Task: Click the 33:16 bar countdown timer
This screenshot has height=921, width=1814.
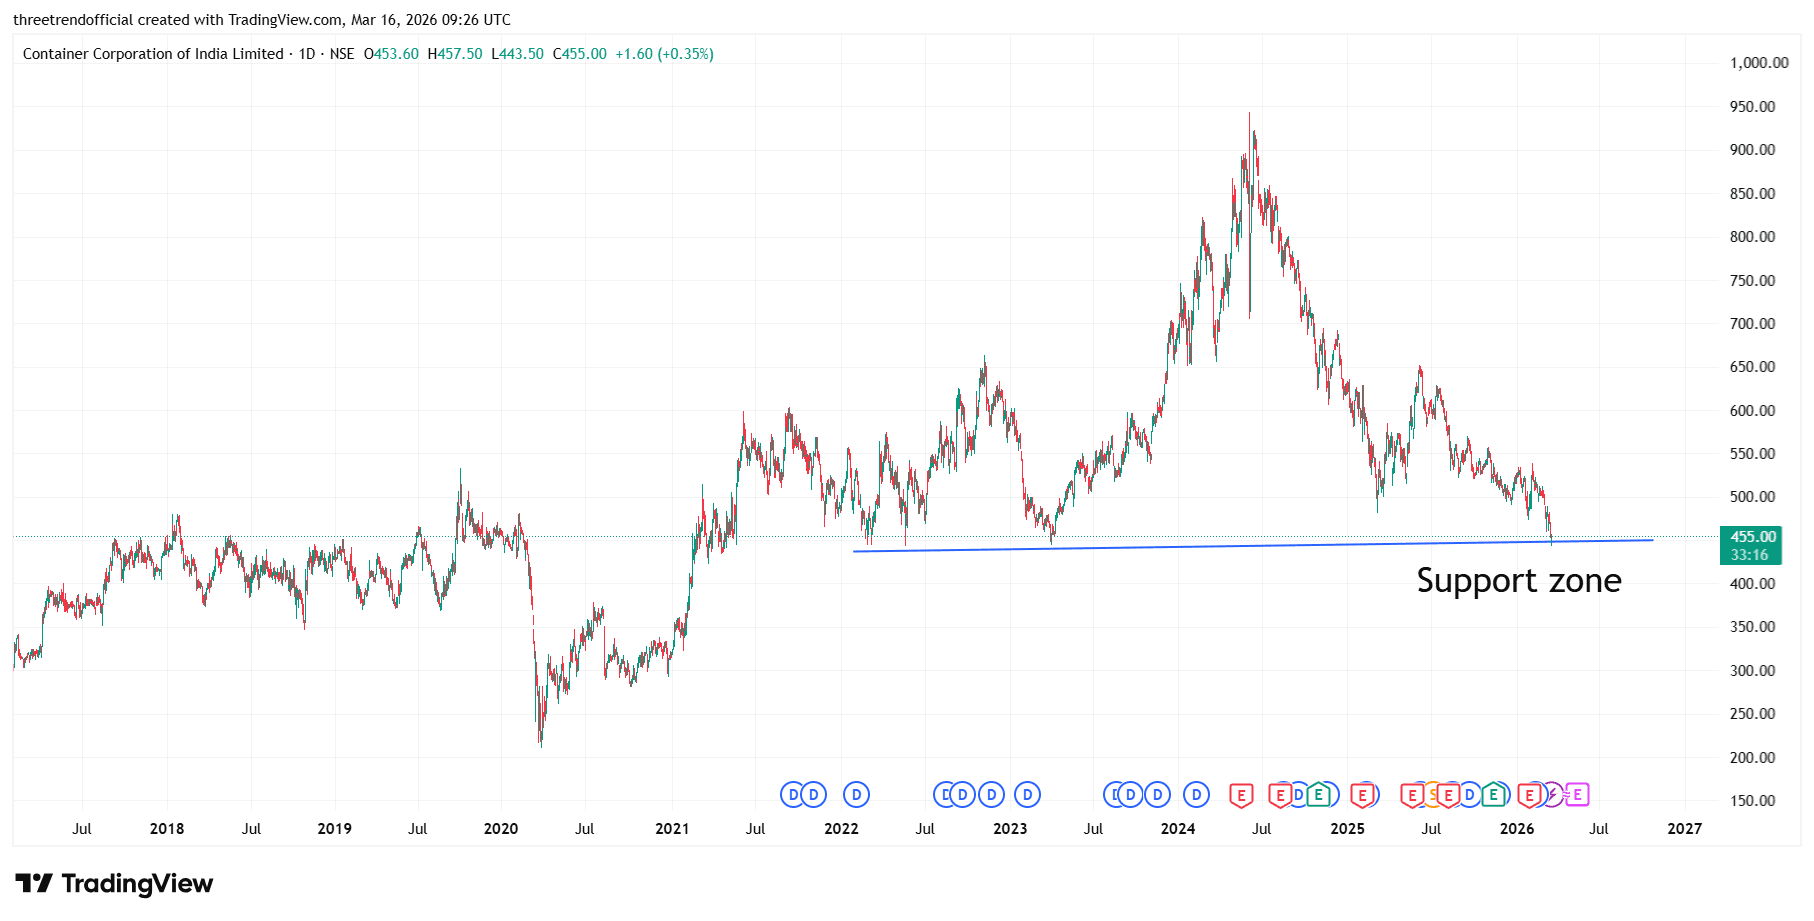Action: 1750,555
